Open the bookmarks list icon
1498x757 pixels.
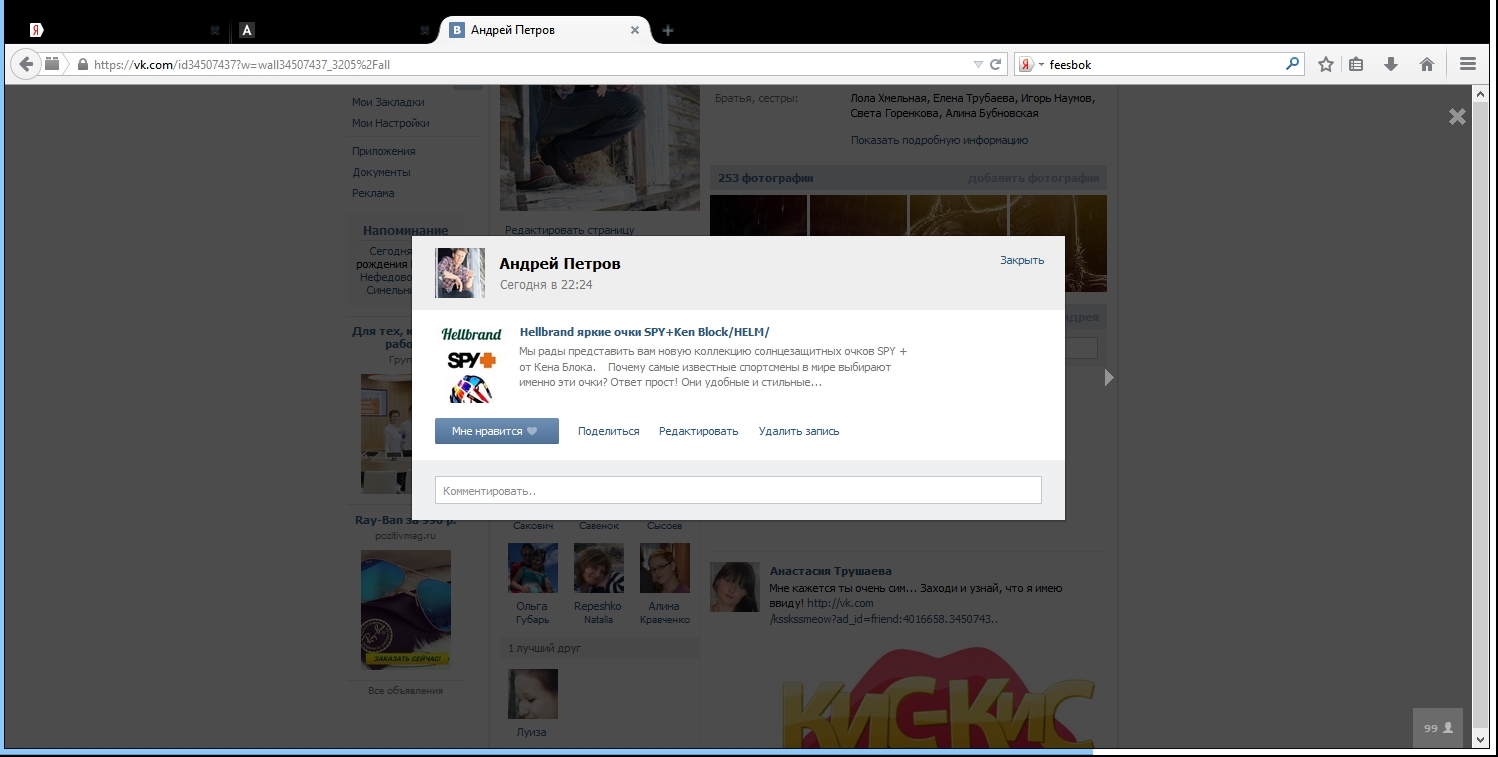pos(1356,64)
